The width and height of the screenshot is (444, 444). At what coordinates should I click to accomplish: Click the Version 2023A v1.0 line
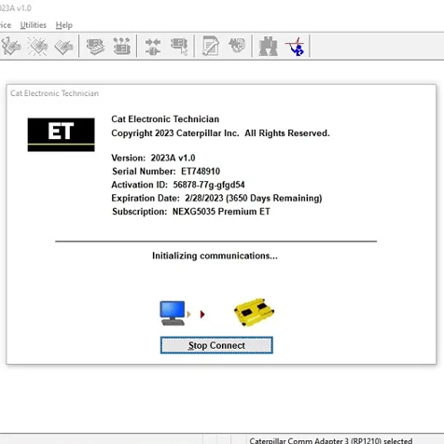[x=153, y=158]
